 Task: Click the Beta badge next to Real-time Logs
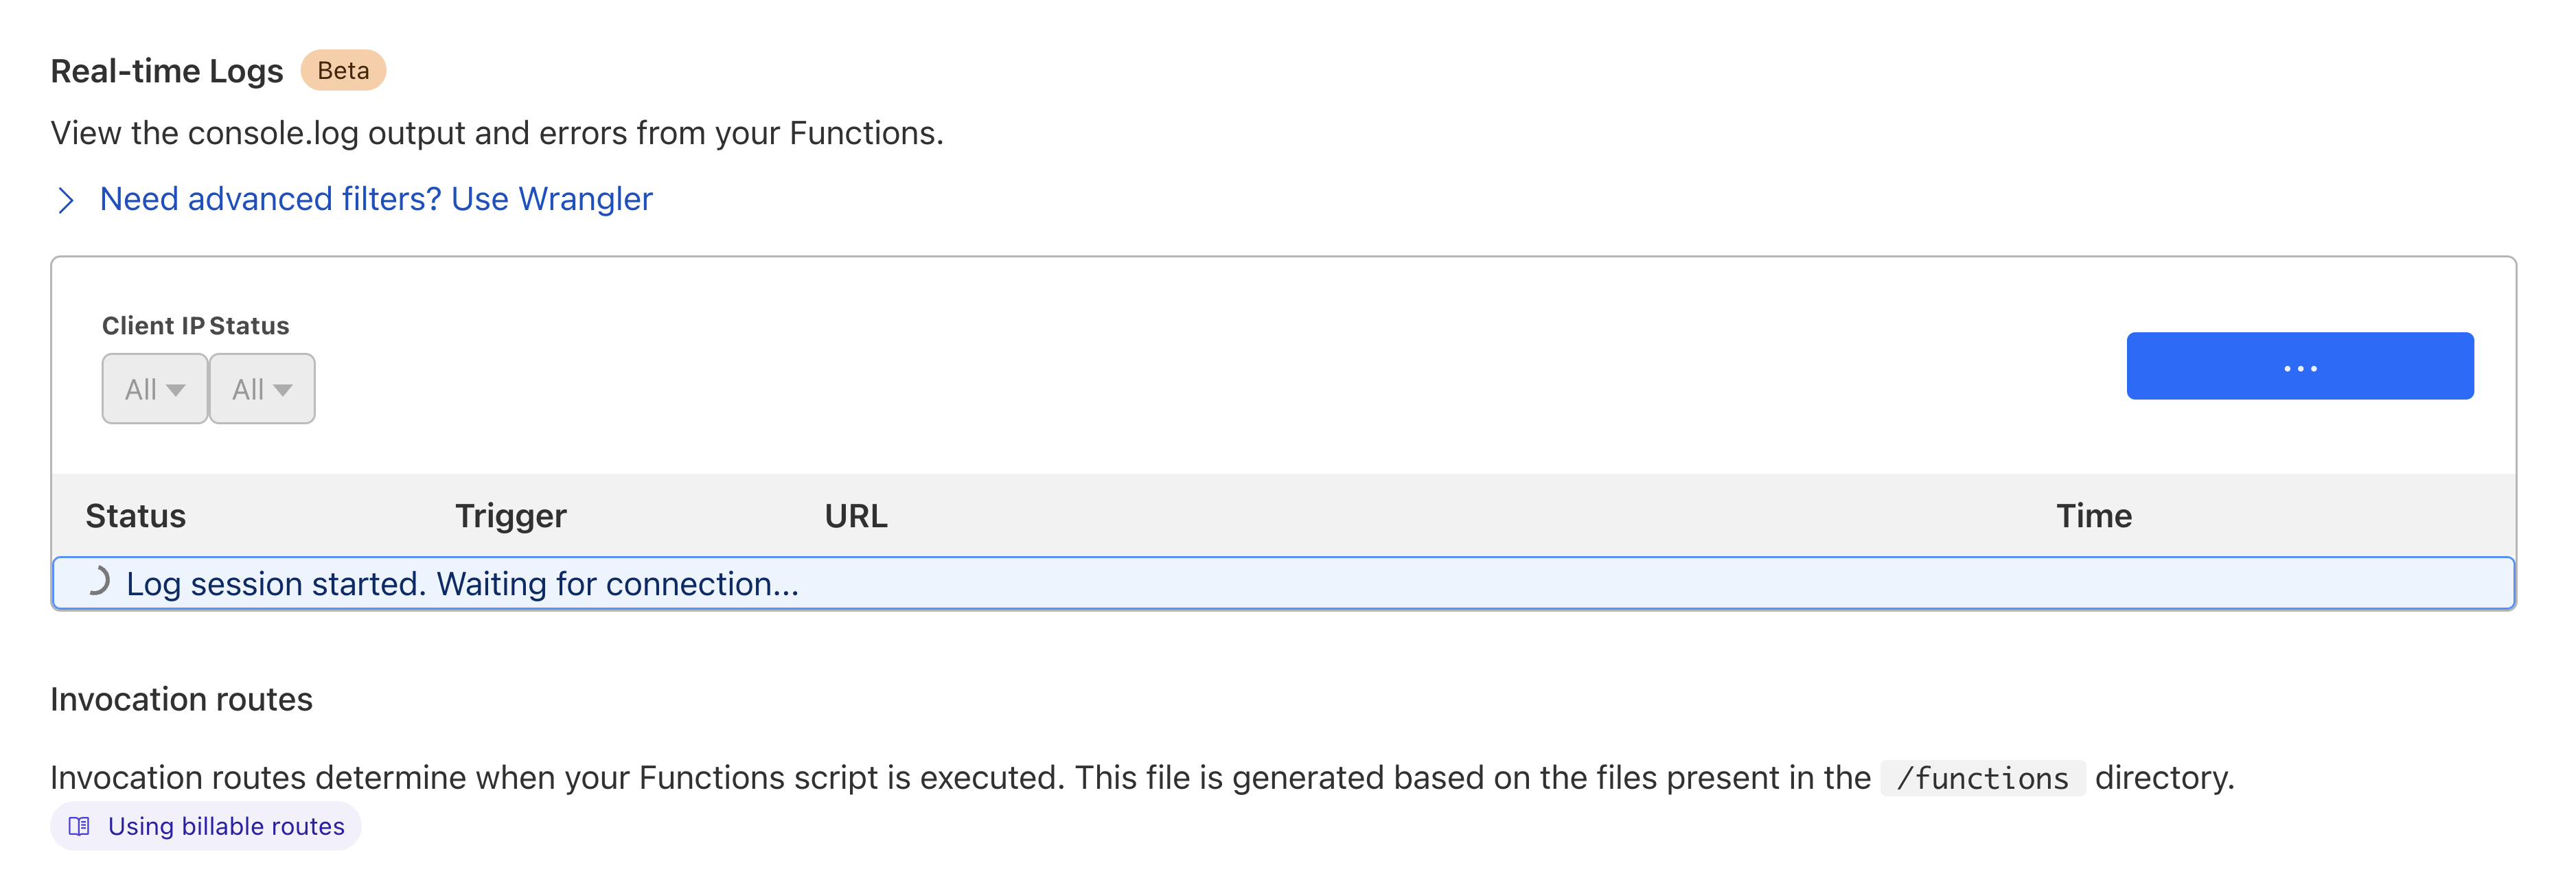point(343,70)
